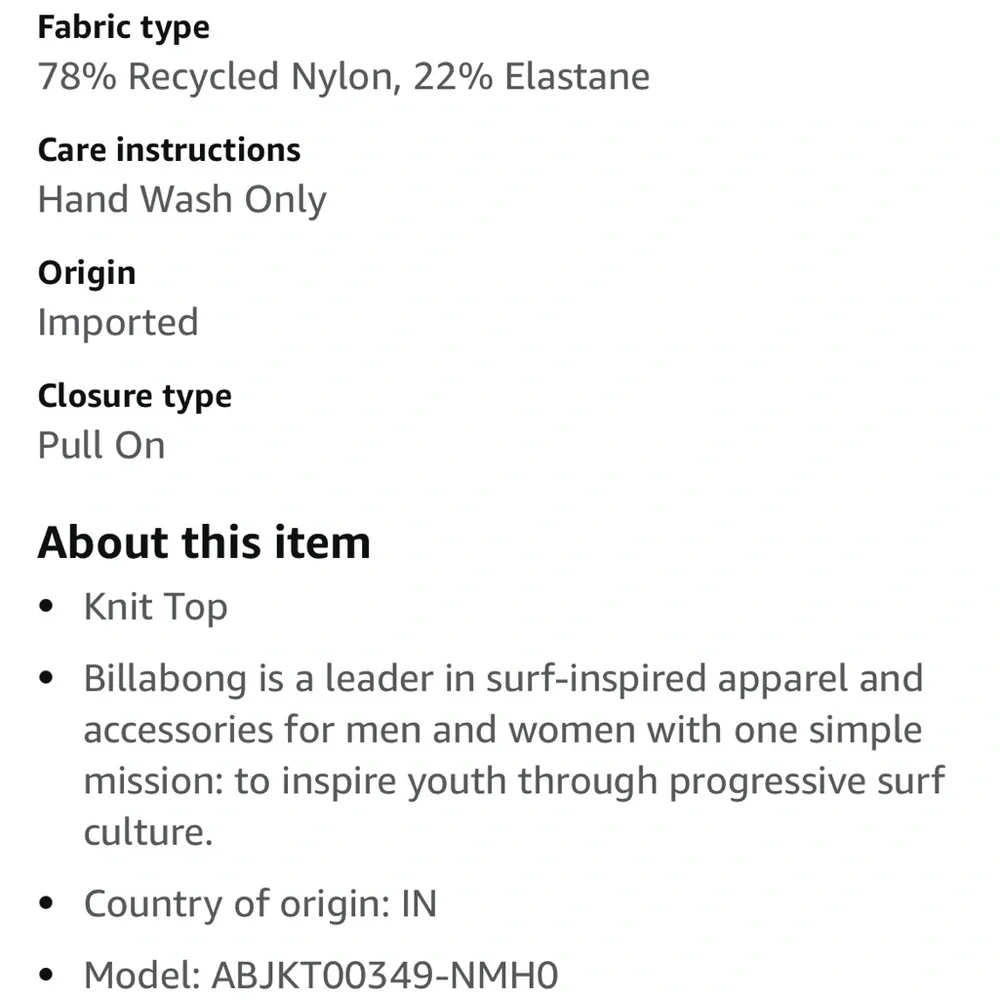Click the Imported value text
The height and width of the screenshot is (1000, 1000).
point(118,323)
